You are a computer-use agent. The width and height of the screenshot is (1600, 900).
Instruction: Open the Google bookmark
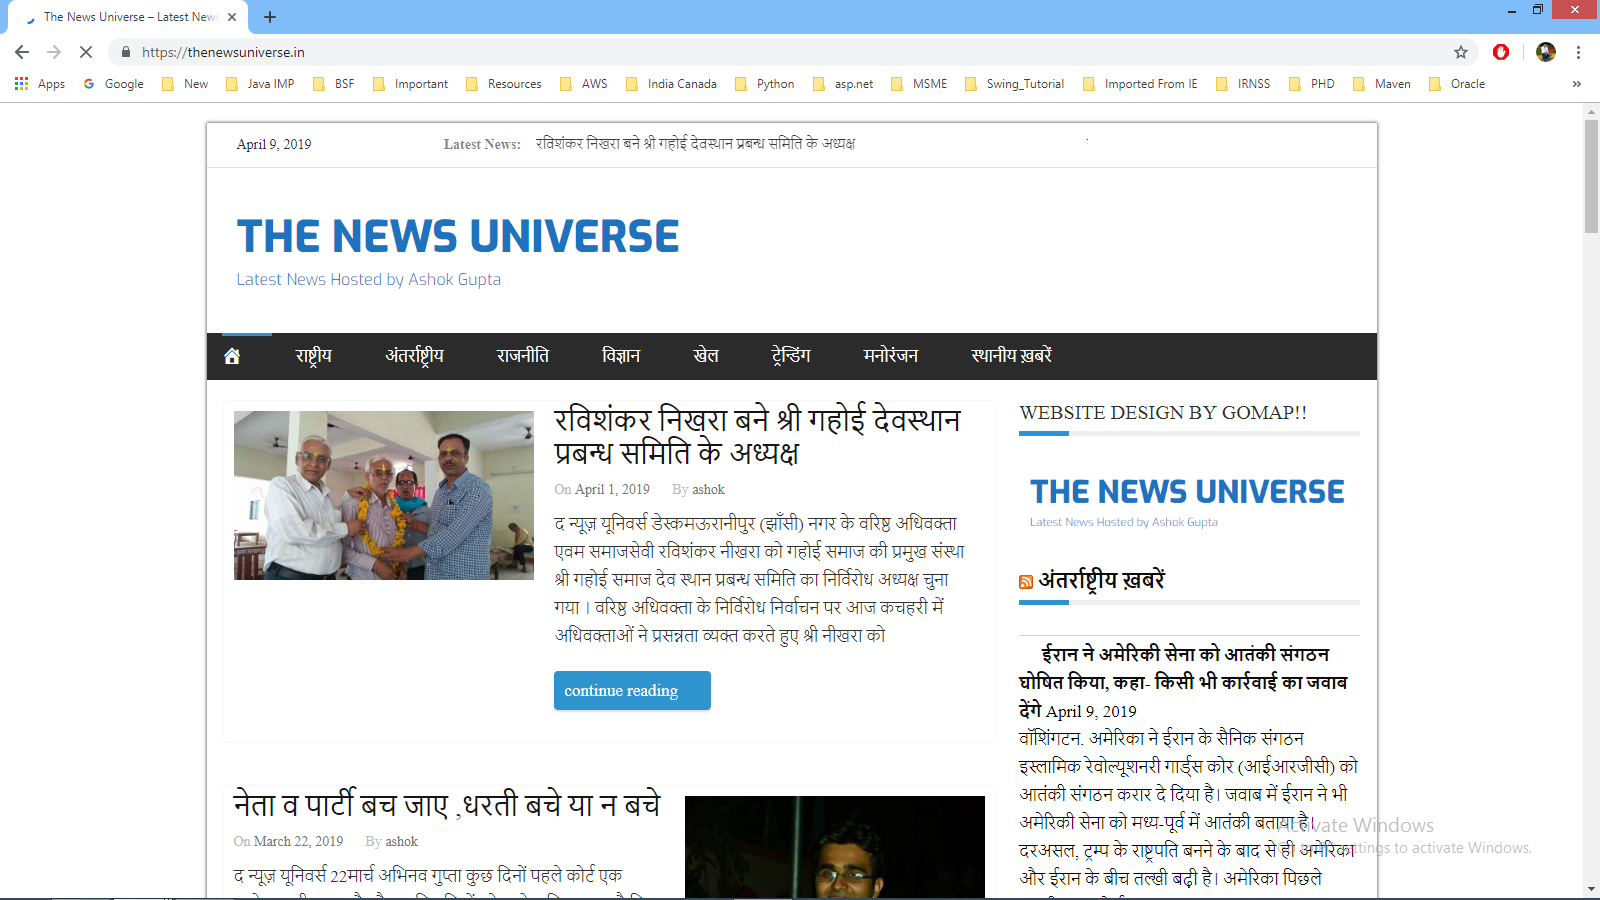(x=114, y=84)
